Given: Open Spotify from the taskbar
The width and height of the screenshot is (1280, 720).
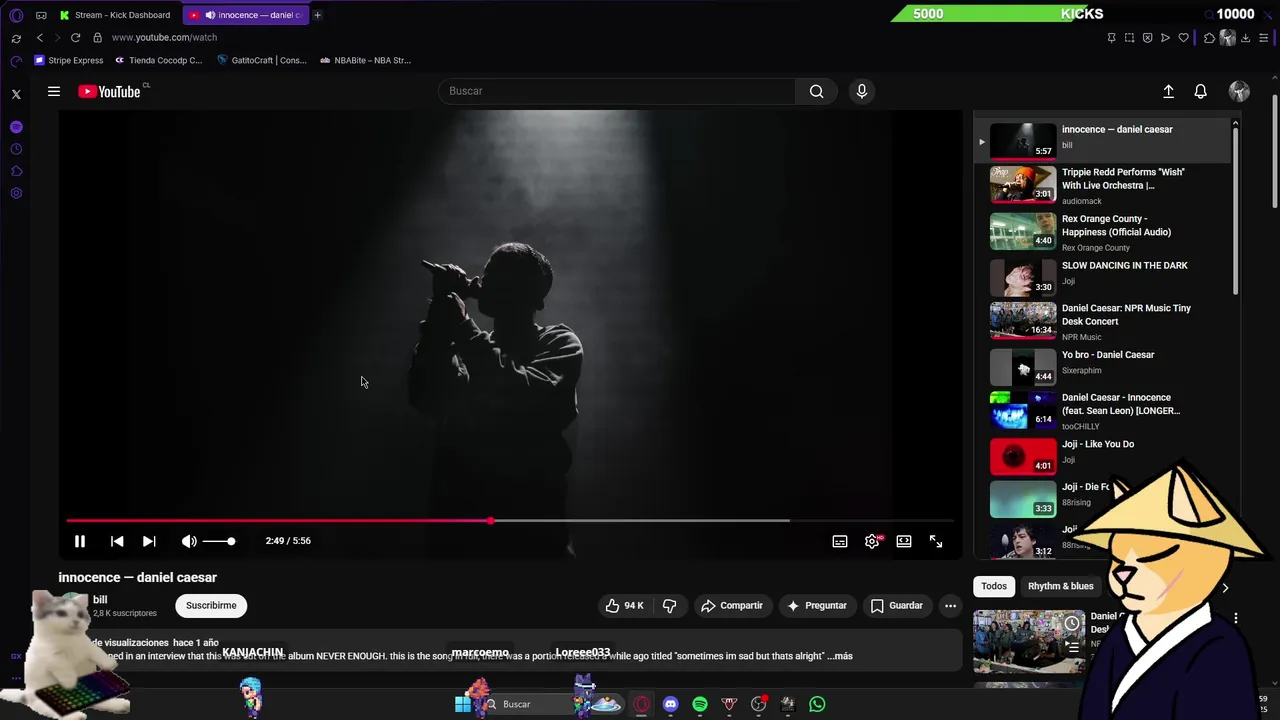Looking at the screenshot, I should pos(700,704).
